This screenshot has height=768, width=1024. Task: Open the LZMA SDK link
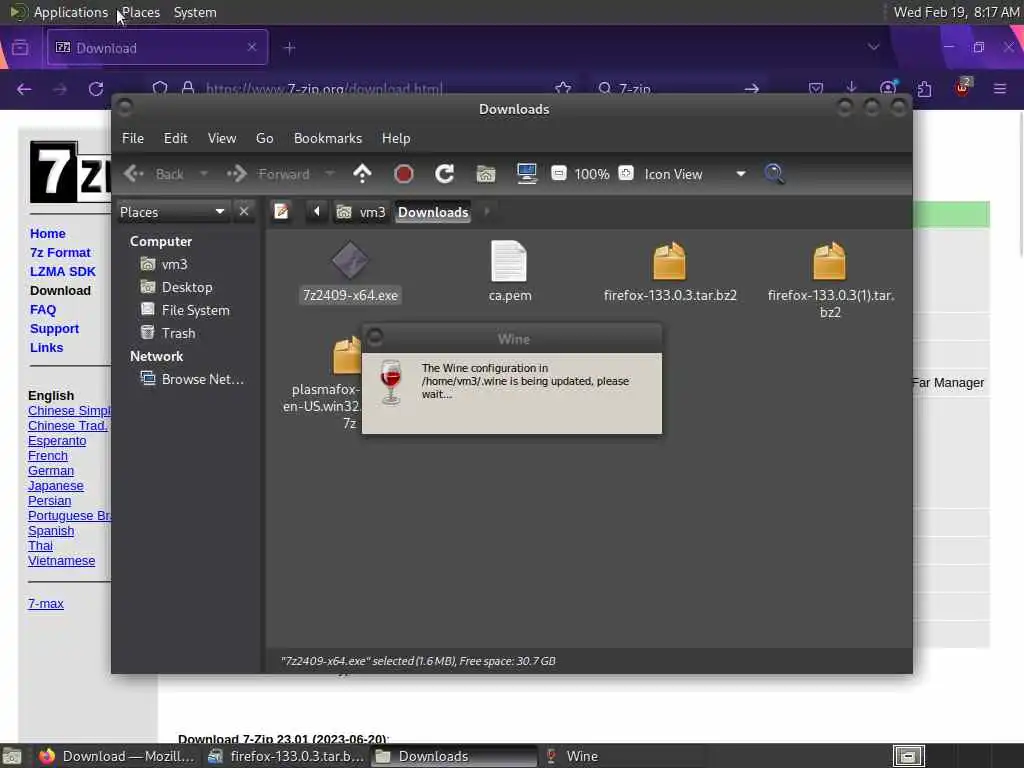click(63, 271)
